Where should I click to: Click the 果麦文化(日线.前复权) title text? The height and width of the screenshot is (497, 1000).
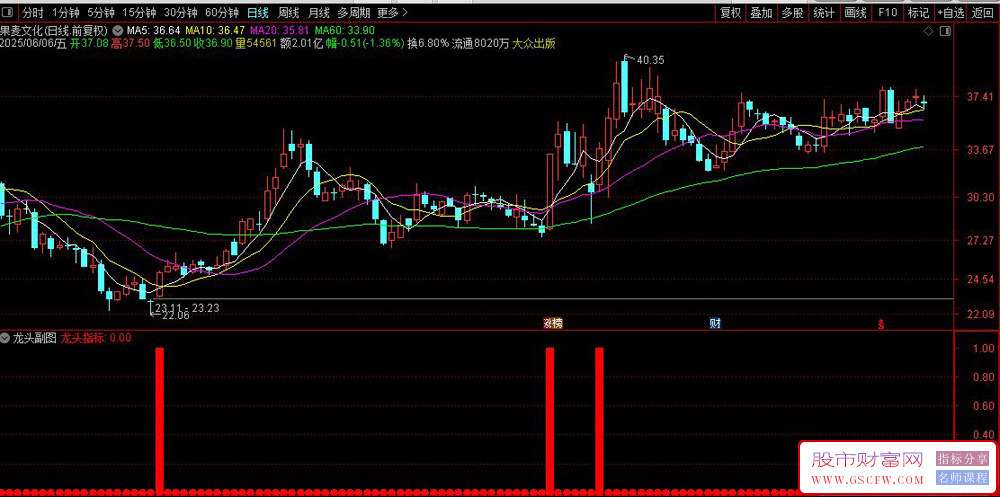[55, 30]
